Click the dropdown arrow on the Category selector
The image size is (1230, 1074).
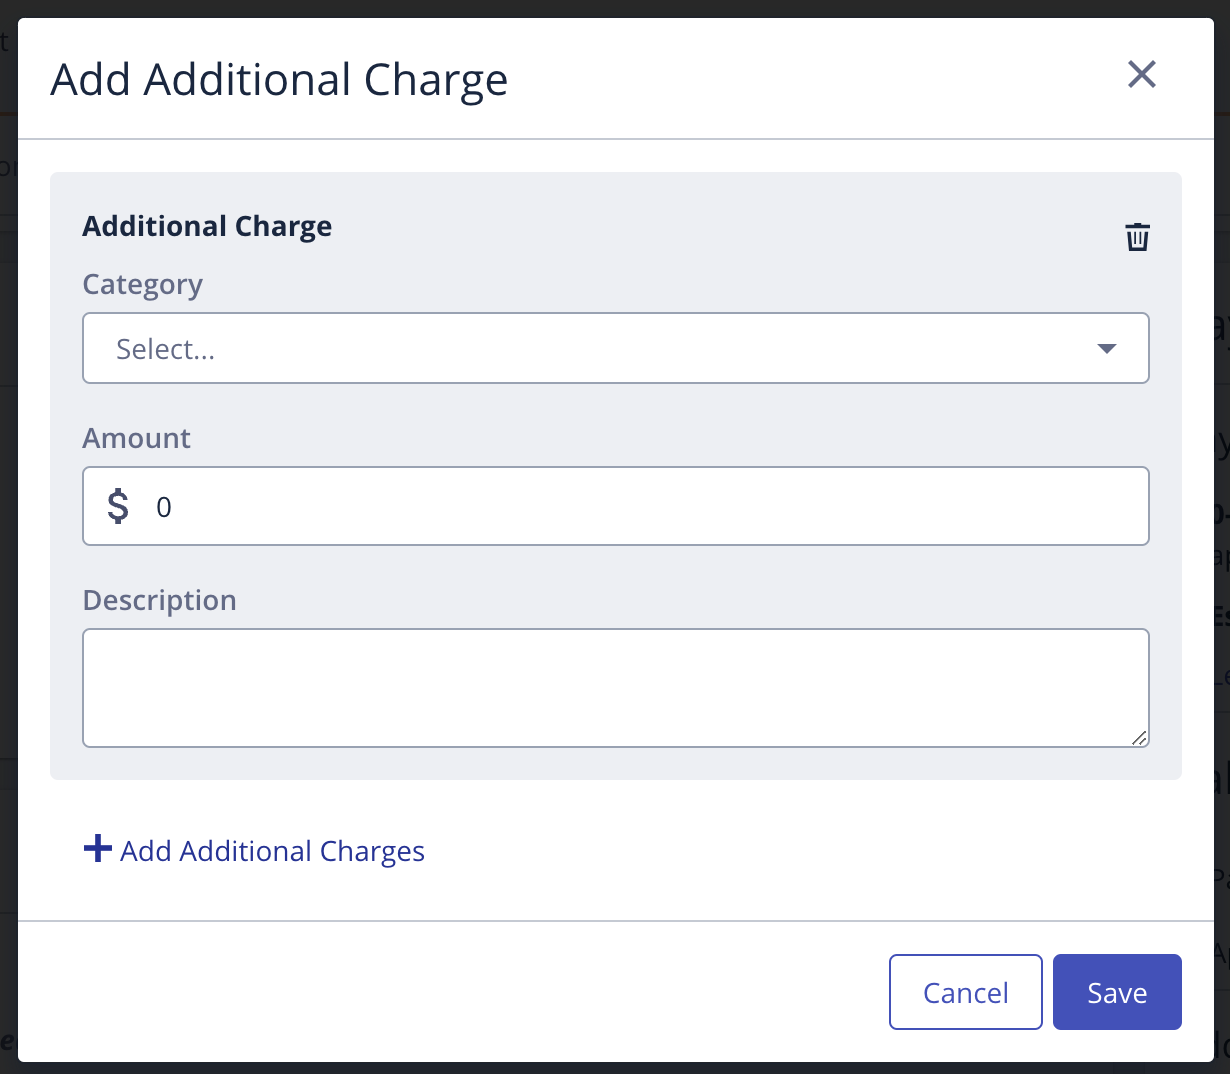[x=1107, y=349]
